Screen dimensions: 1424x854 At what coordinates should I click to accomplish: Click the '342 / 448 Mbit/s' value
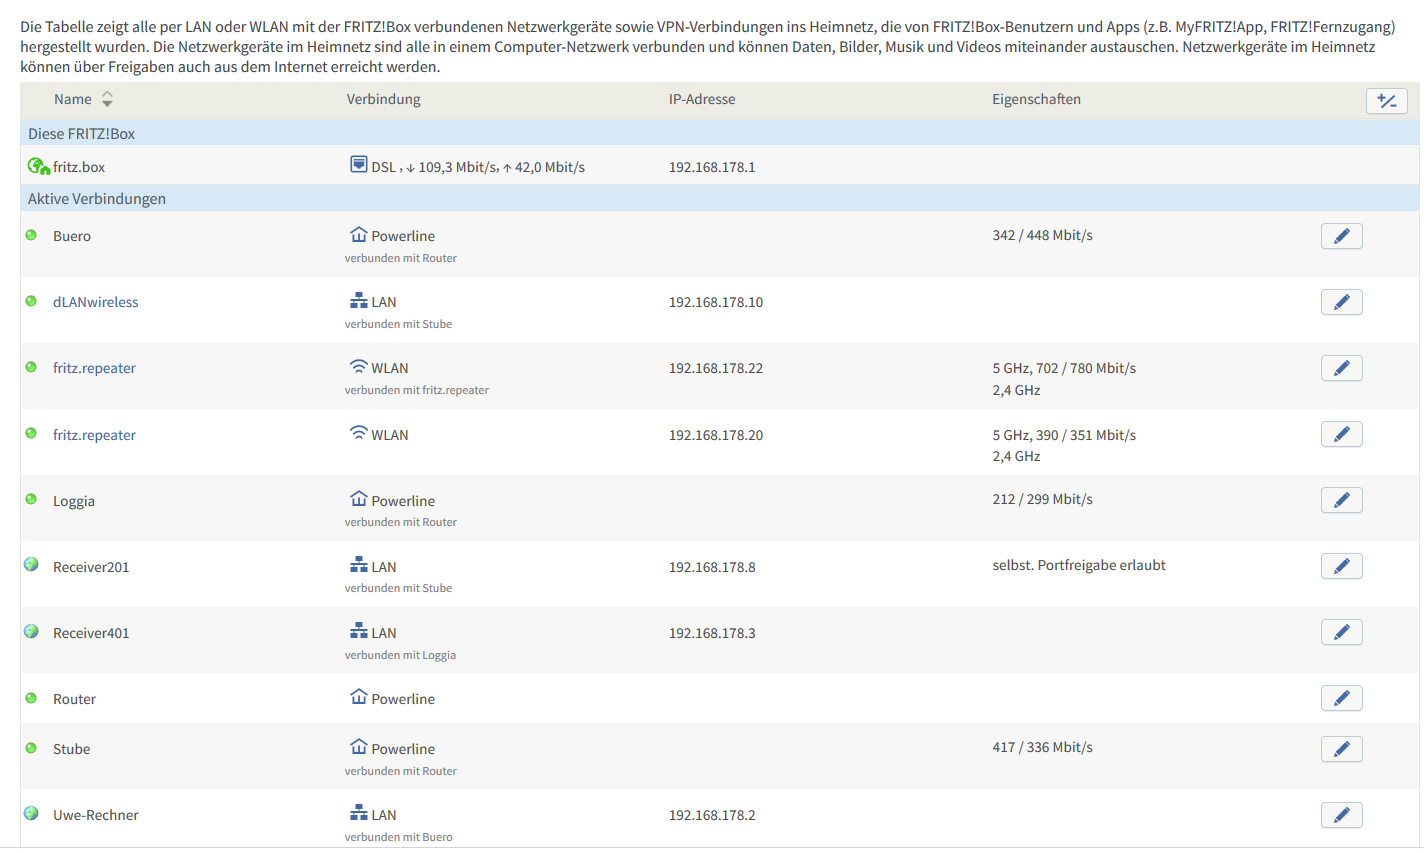[1042, 235]
